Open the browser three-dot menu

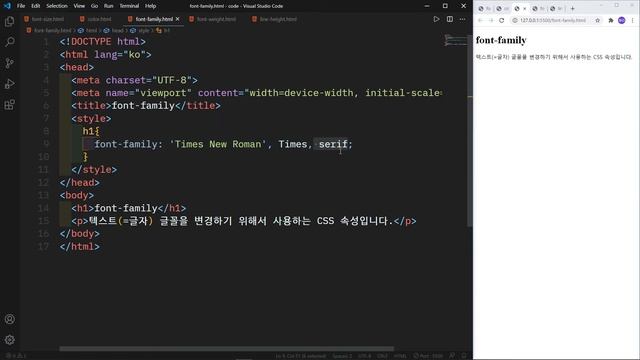coord(633,20)
